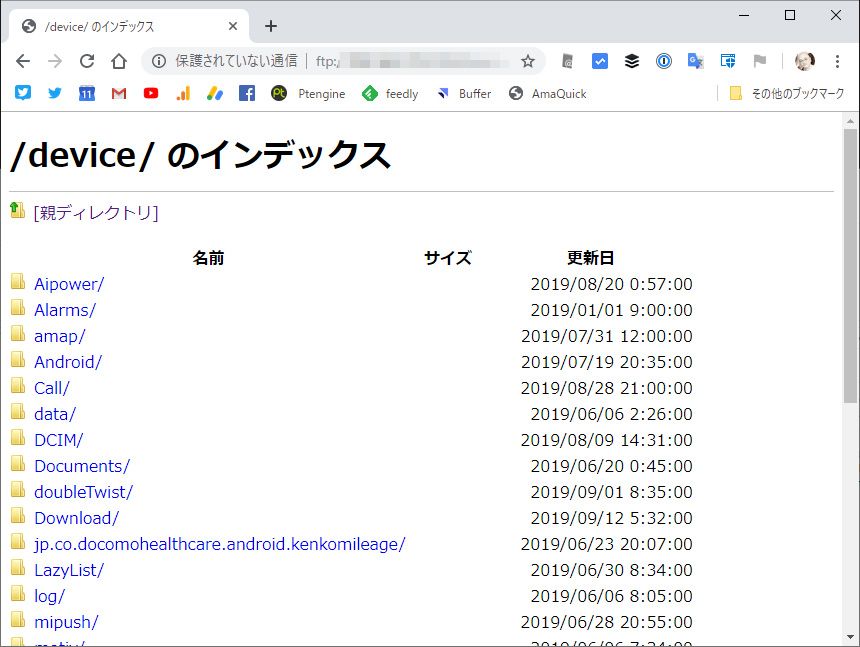Close the /device/ のインデックス tab
The width and height of the screenshot is (860, 647).
pos(233,26)
